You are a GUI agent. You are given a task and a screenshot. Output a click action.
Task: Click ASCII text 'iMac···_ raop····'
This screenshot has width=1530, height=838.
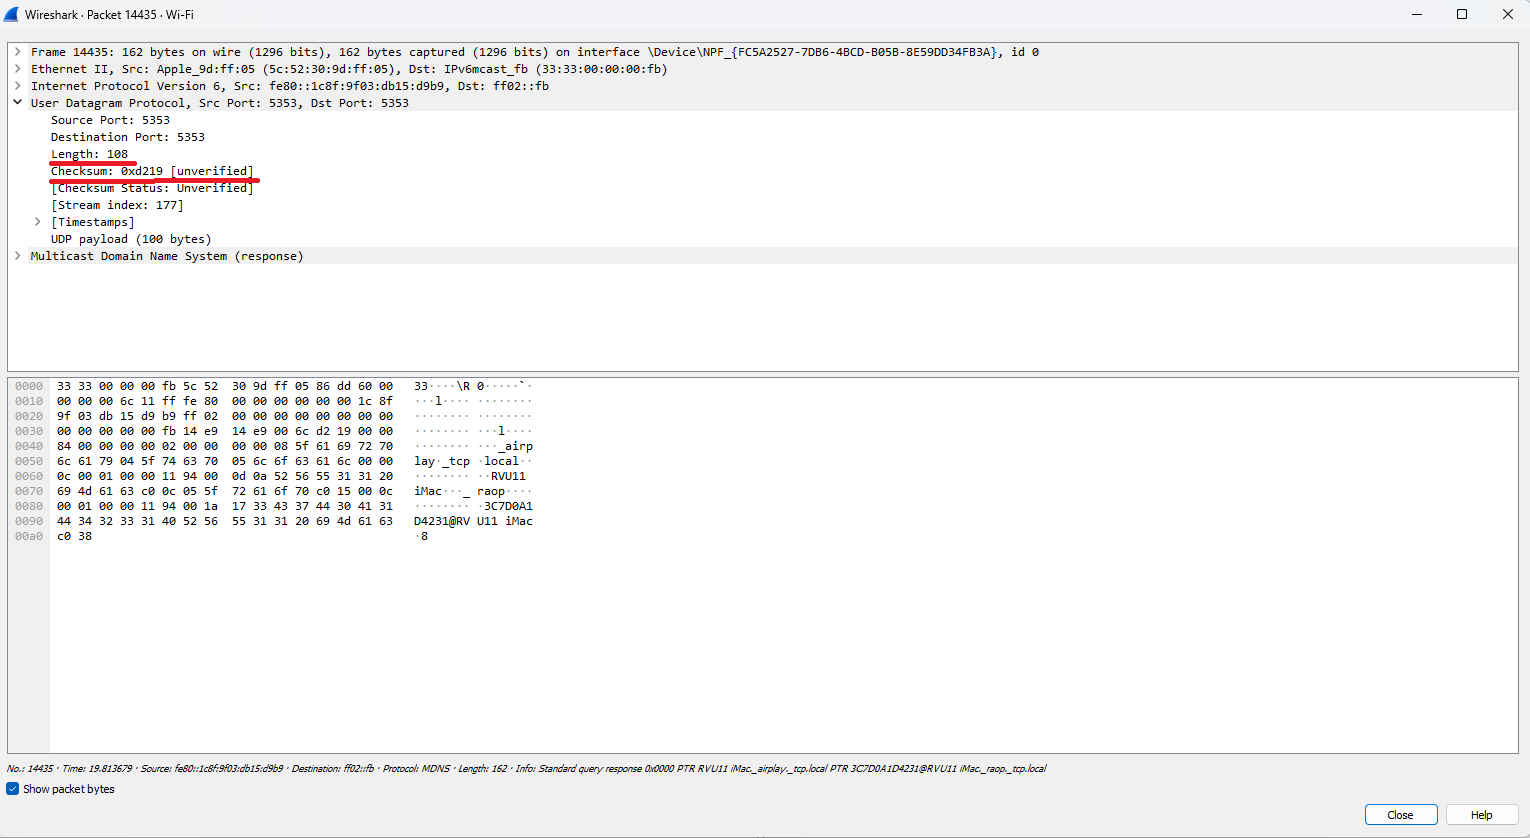click(x=473, y=491)
